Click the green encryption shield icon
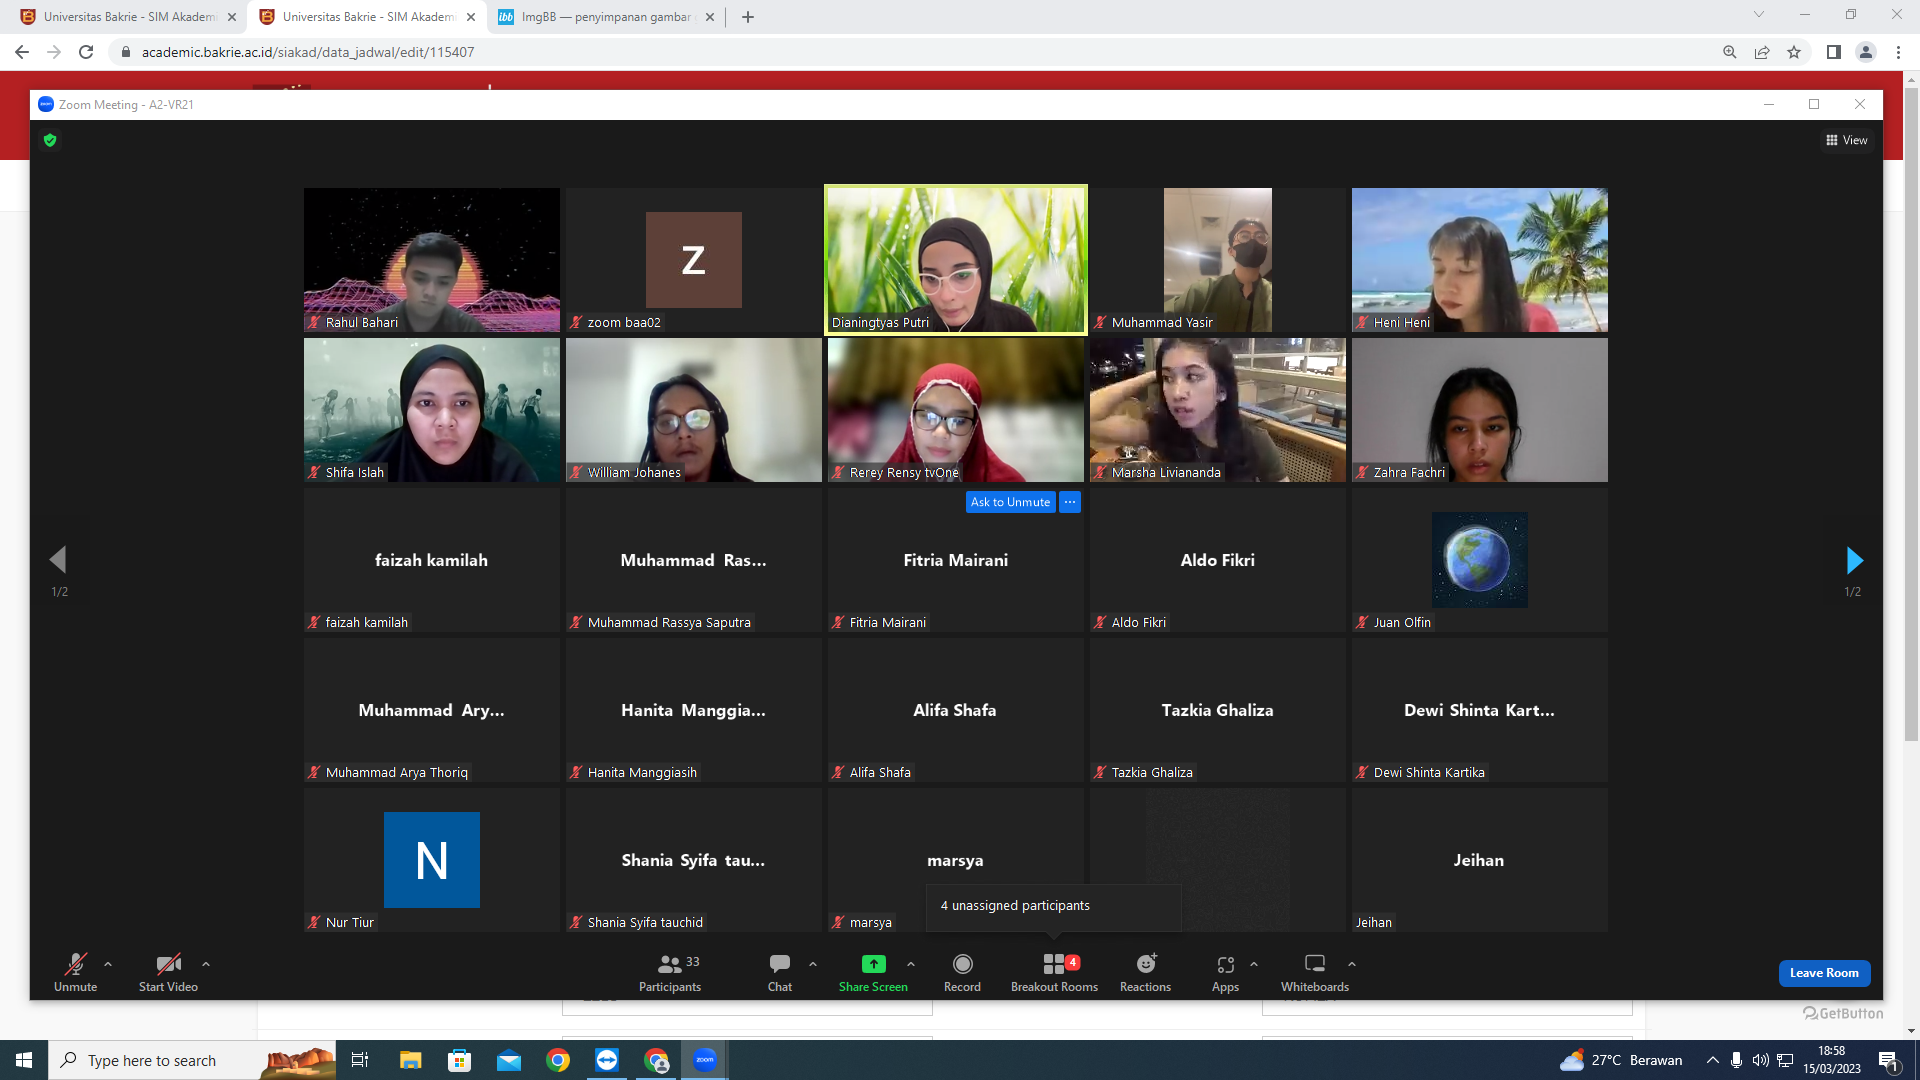This screenshot has height=1080, width=1920. (x=50, y=141)
